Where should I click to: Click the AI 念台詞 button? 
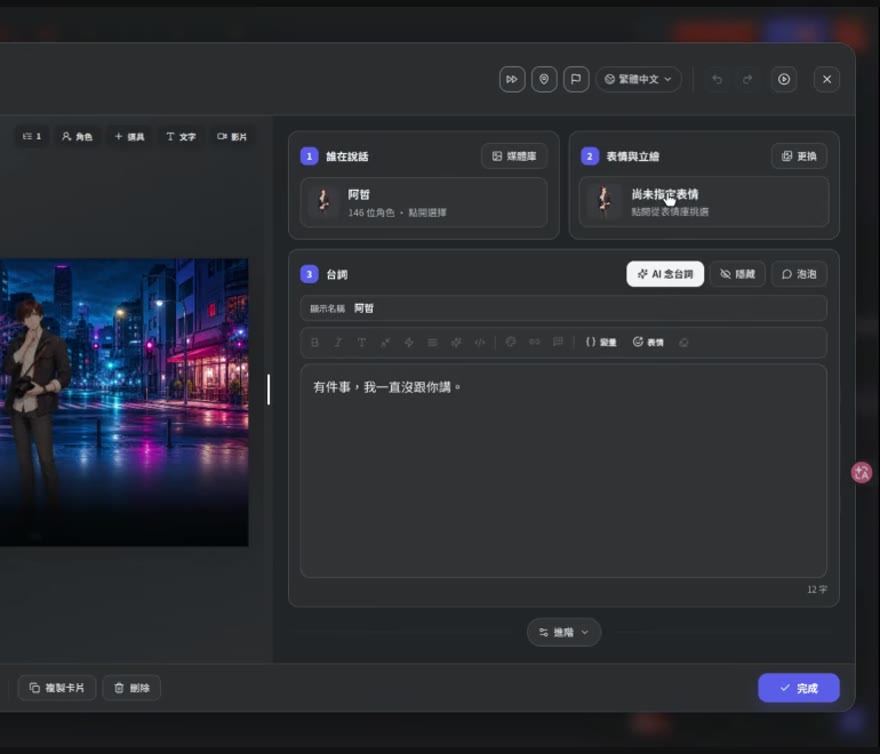pyautogui.click(x=665, y=274)
